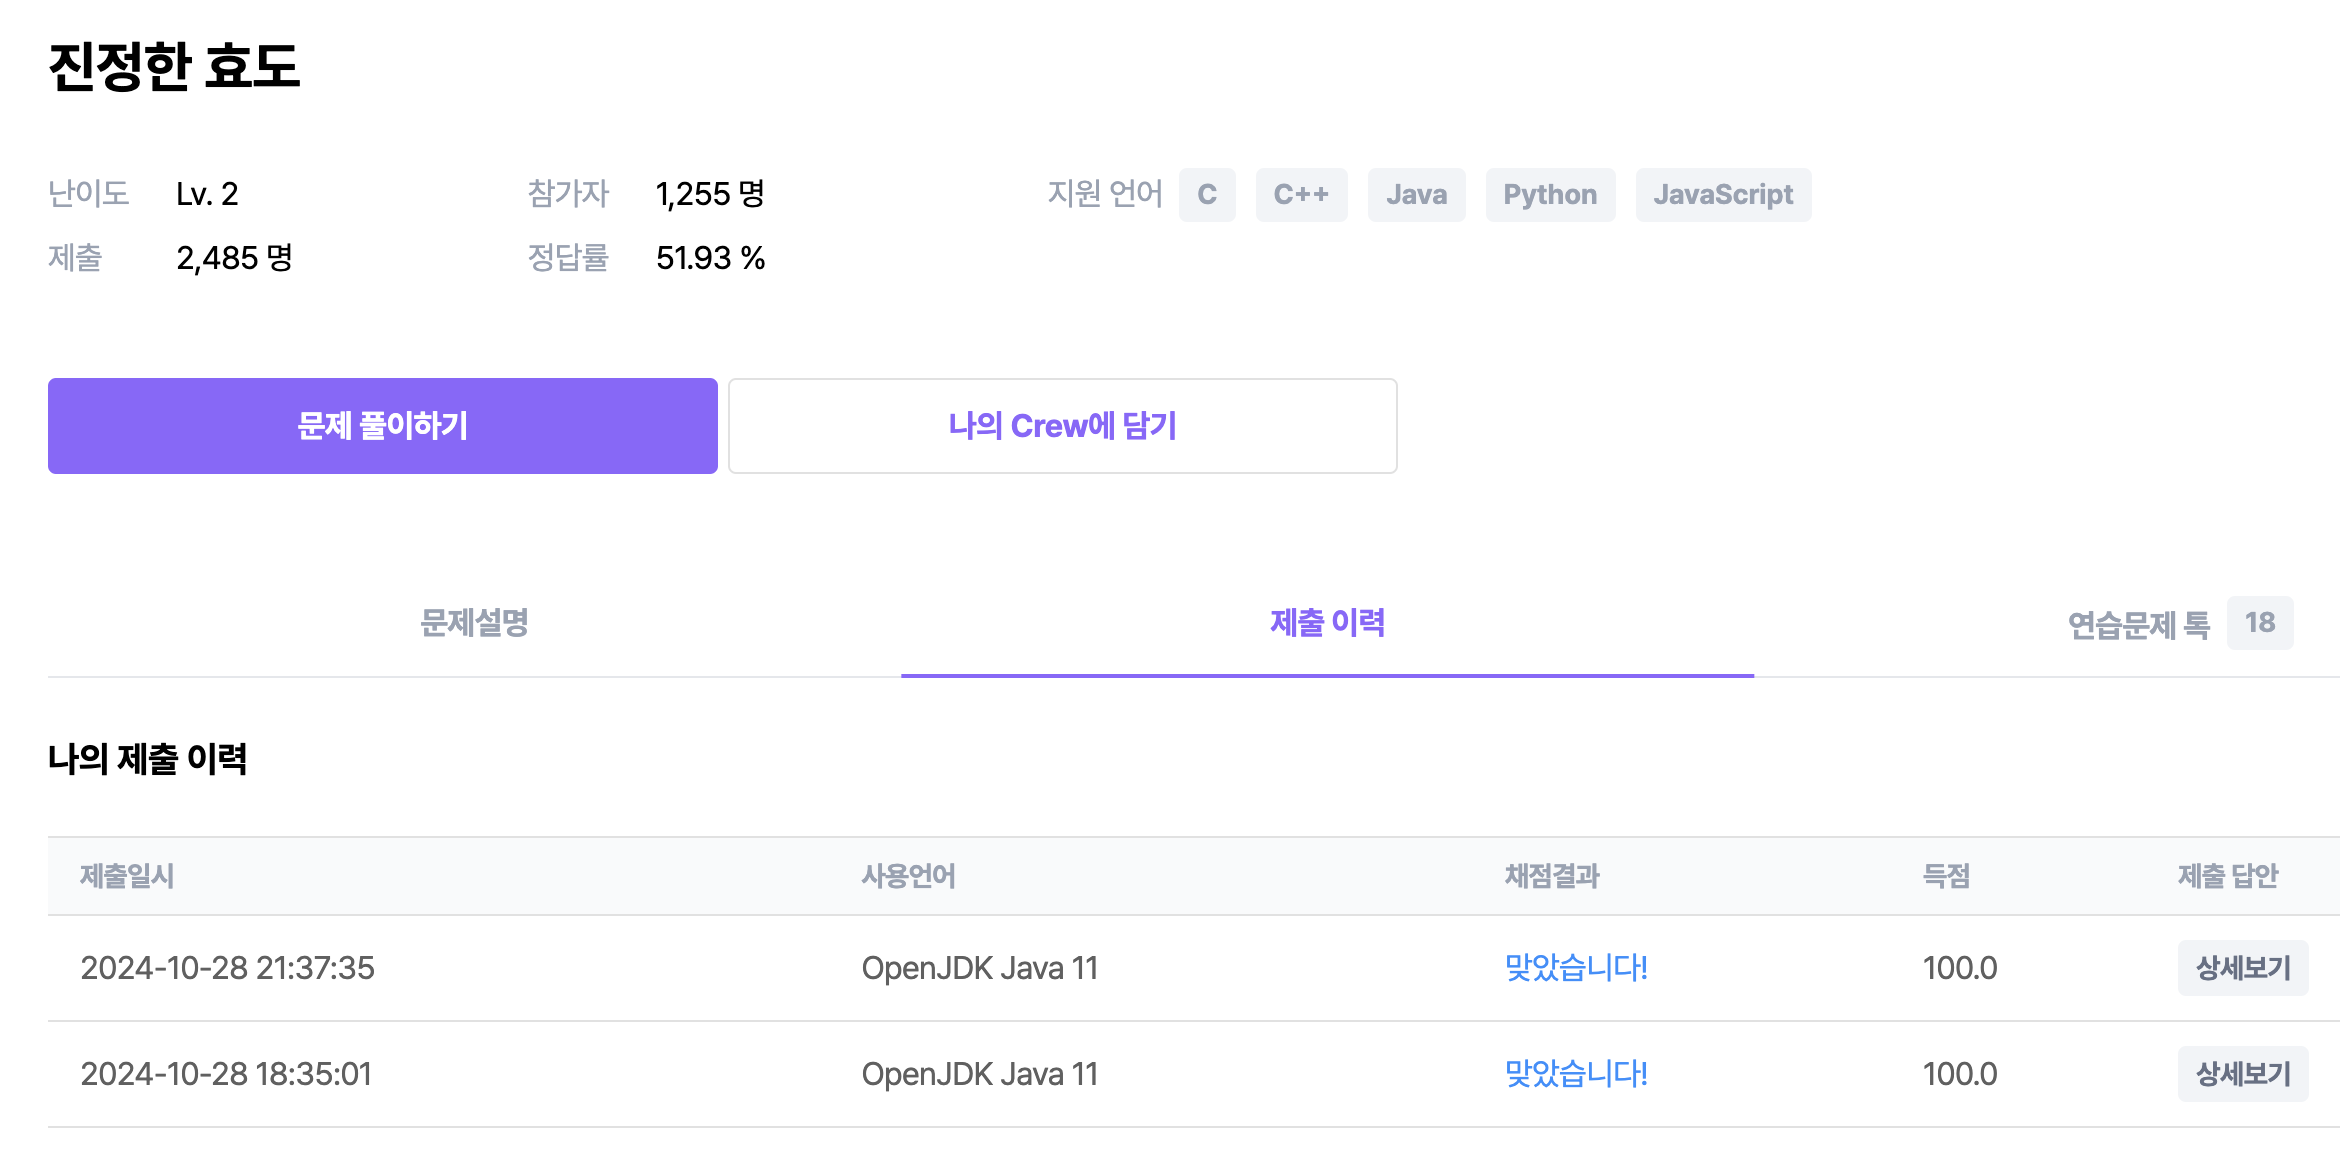This screenshot has width=2340, height=1166.
Task: Click 나의 Crew에 담기 button
Action: click(1062, 426)
